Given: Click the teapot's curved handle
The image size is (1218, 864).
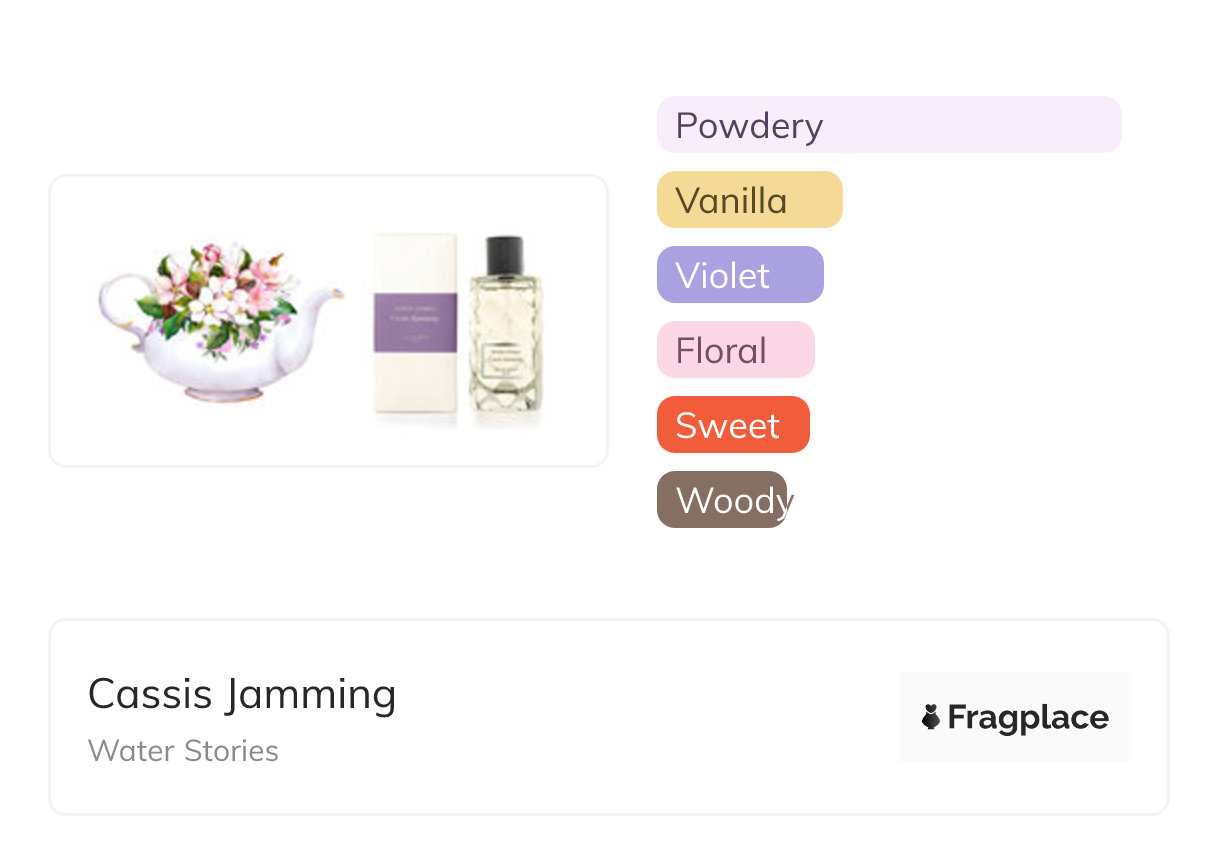Looking at the screenshot, I should 116,298.
